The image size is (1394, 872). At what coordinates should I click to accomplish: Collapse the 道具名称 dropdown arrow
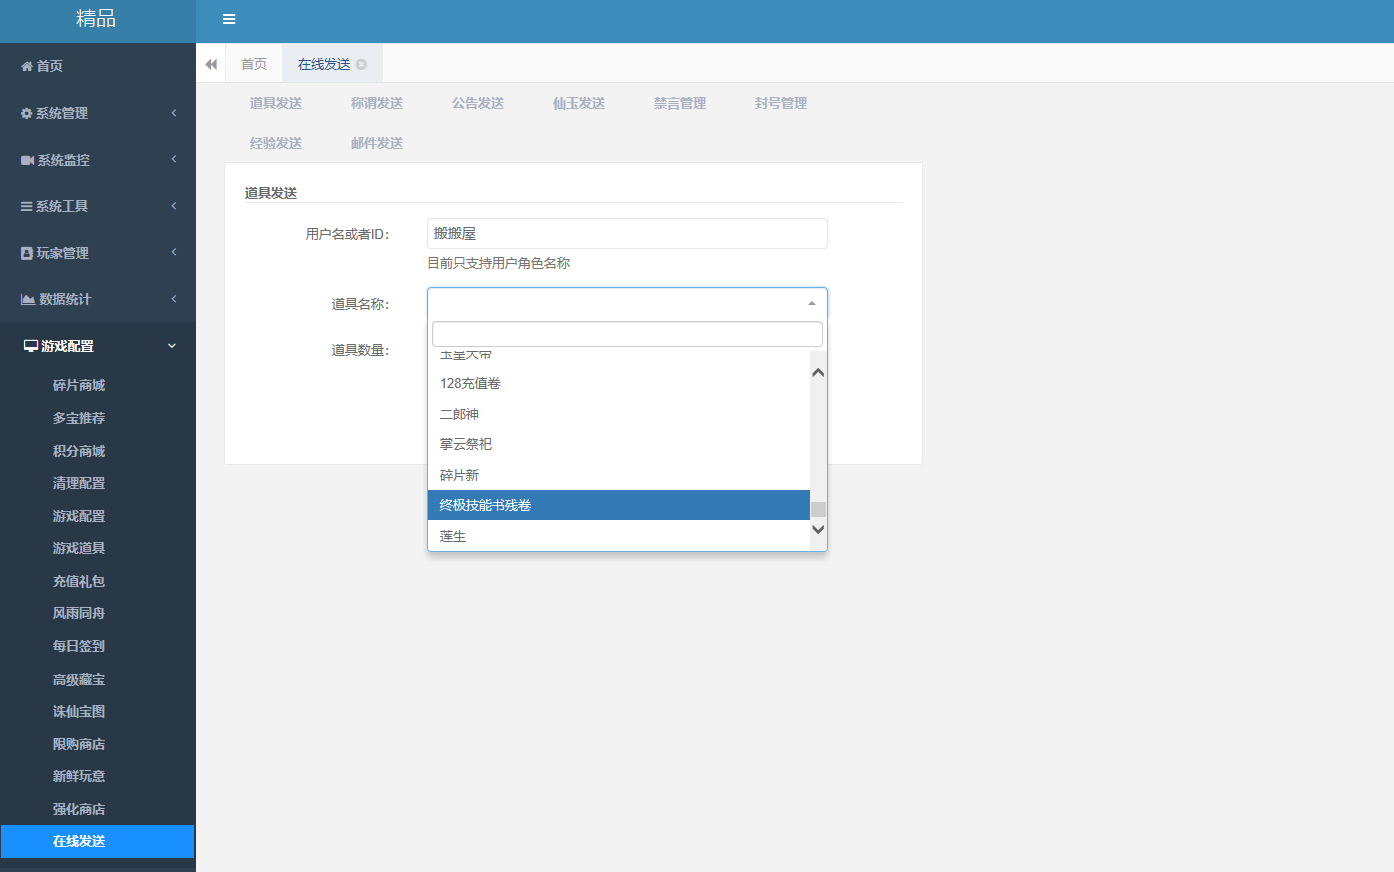[x=812, y=303]
